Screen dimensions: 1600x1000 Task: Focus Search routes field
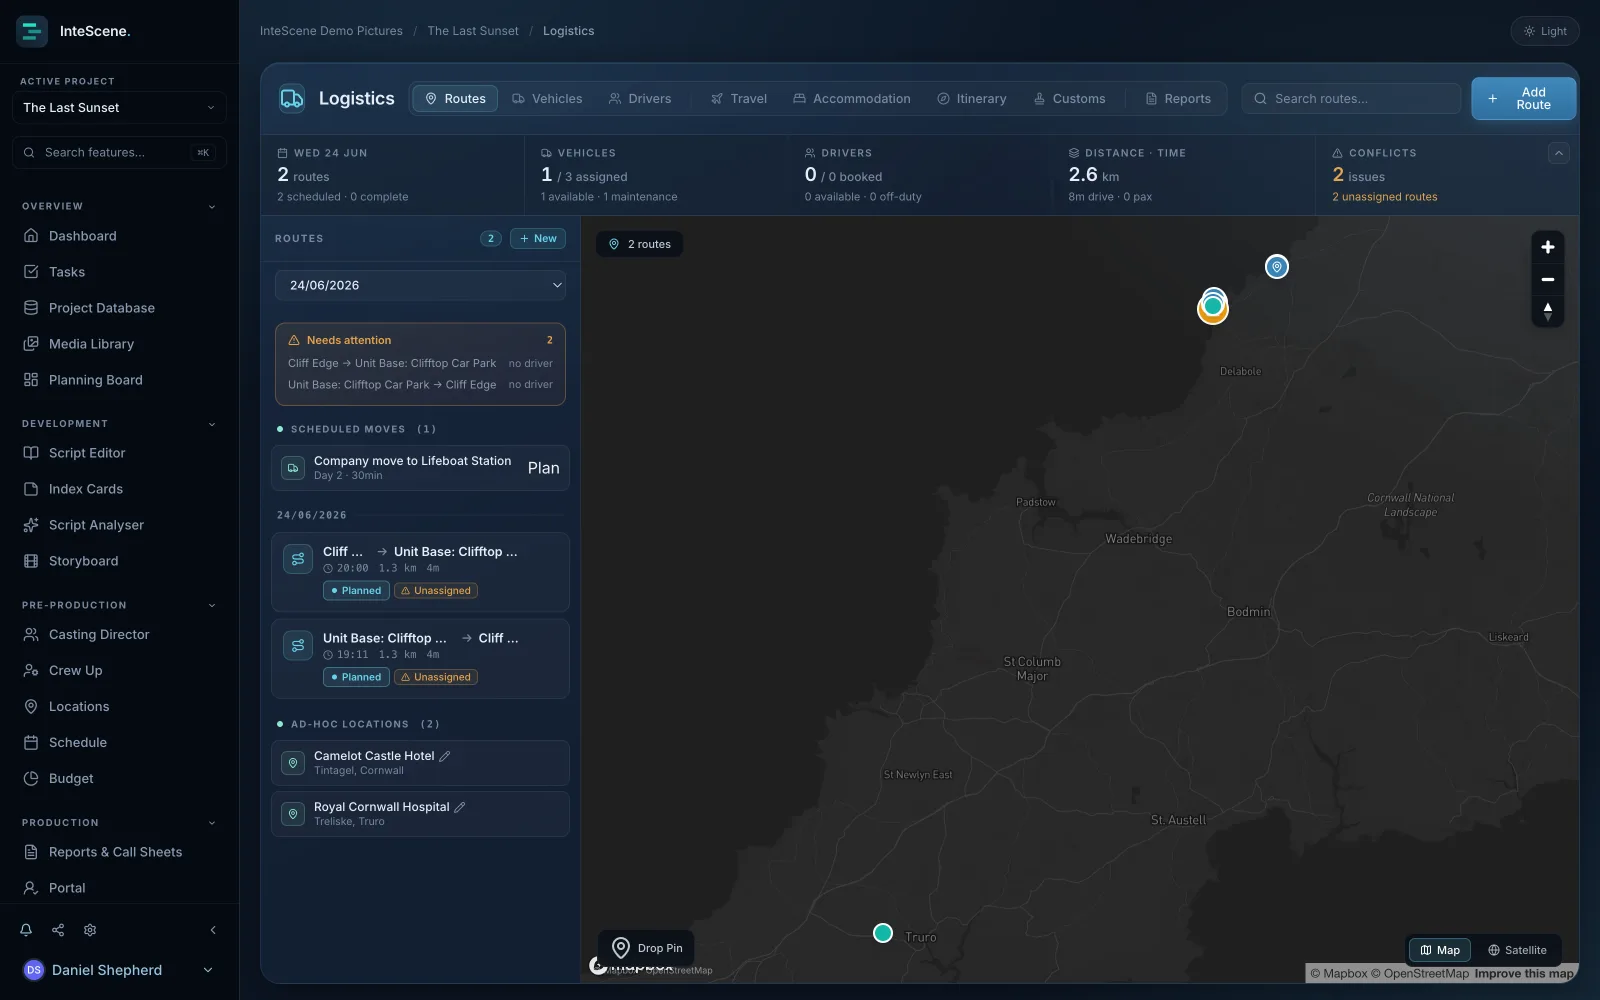[1351, 98]
